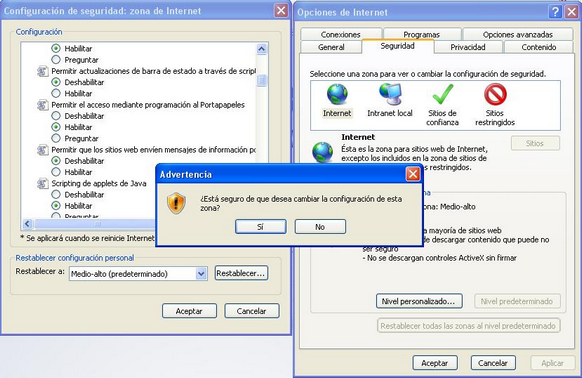Click script icon beside Permitir el acceso Portapapeles
This screenshot has width=582, height=378.
tap(42, 105)
